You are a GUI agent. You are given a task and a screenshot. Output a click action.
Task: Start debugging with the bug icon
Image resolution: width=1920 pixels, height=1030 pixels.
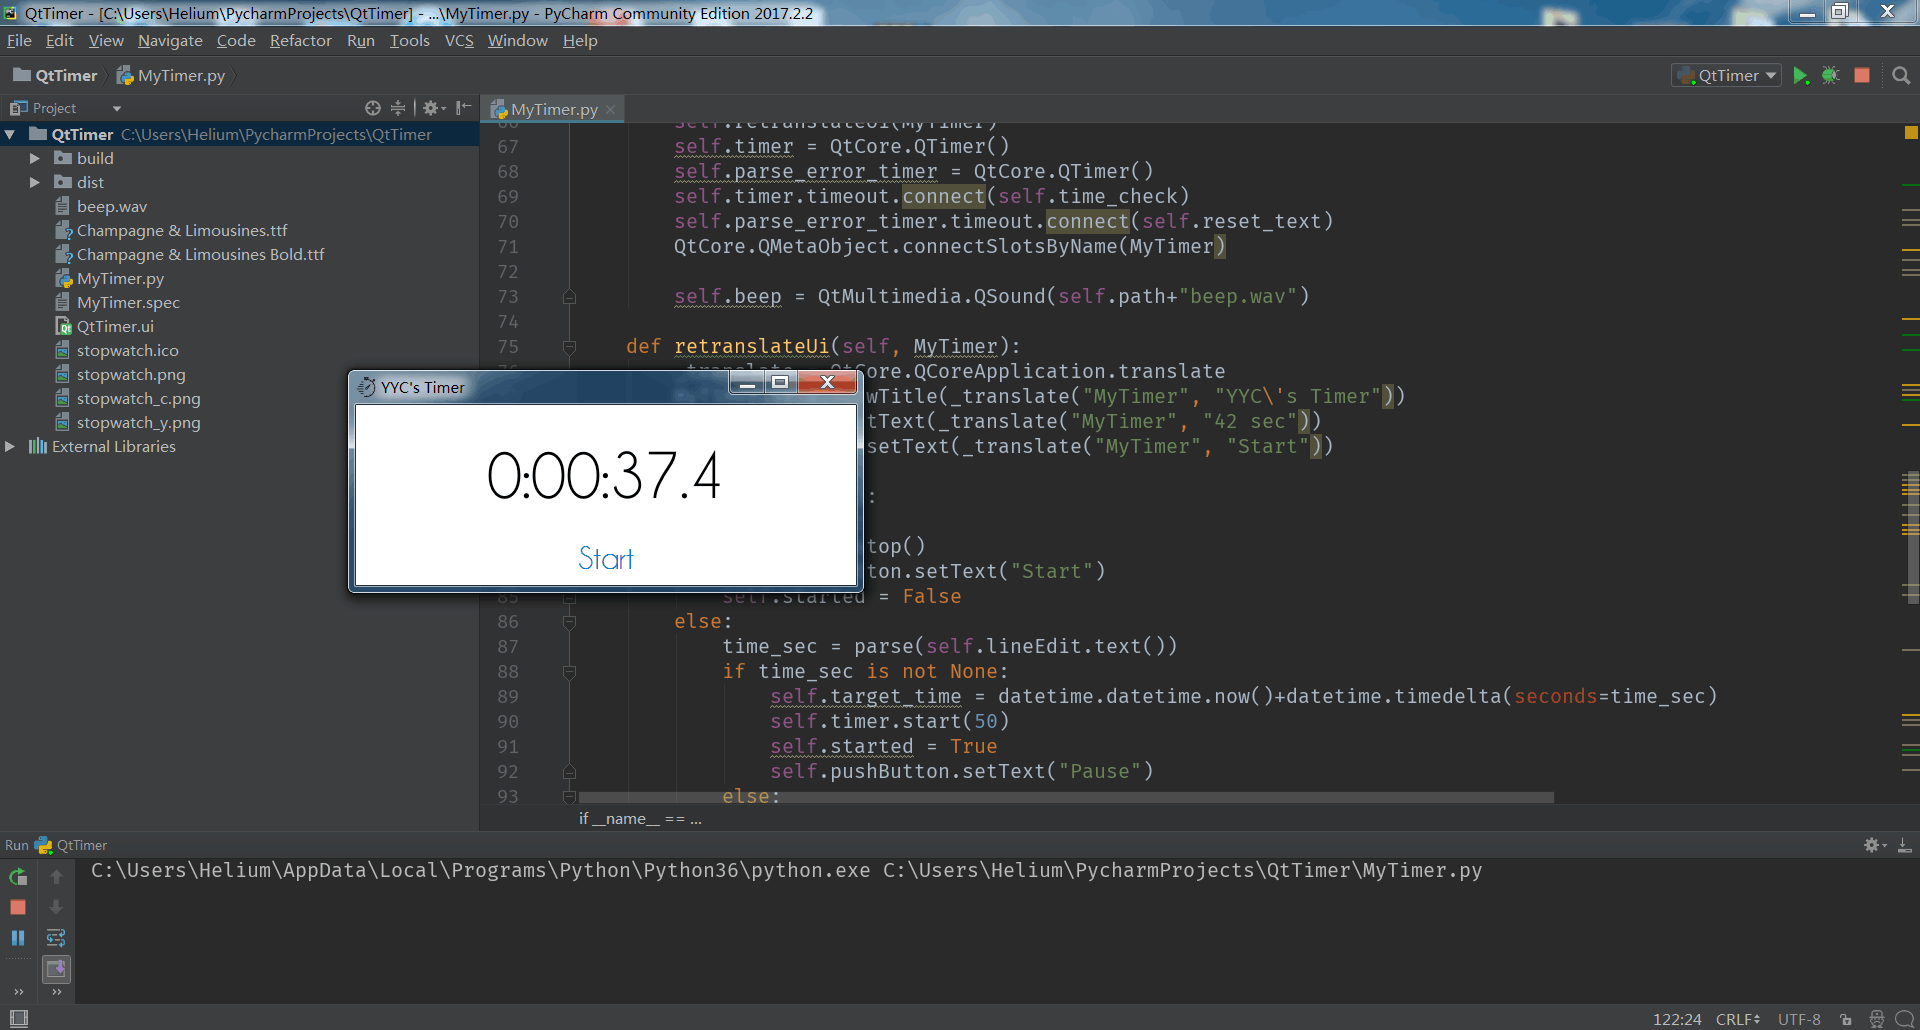(1830, 76)
